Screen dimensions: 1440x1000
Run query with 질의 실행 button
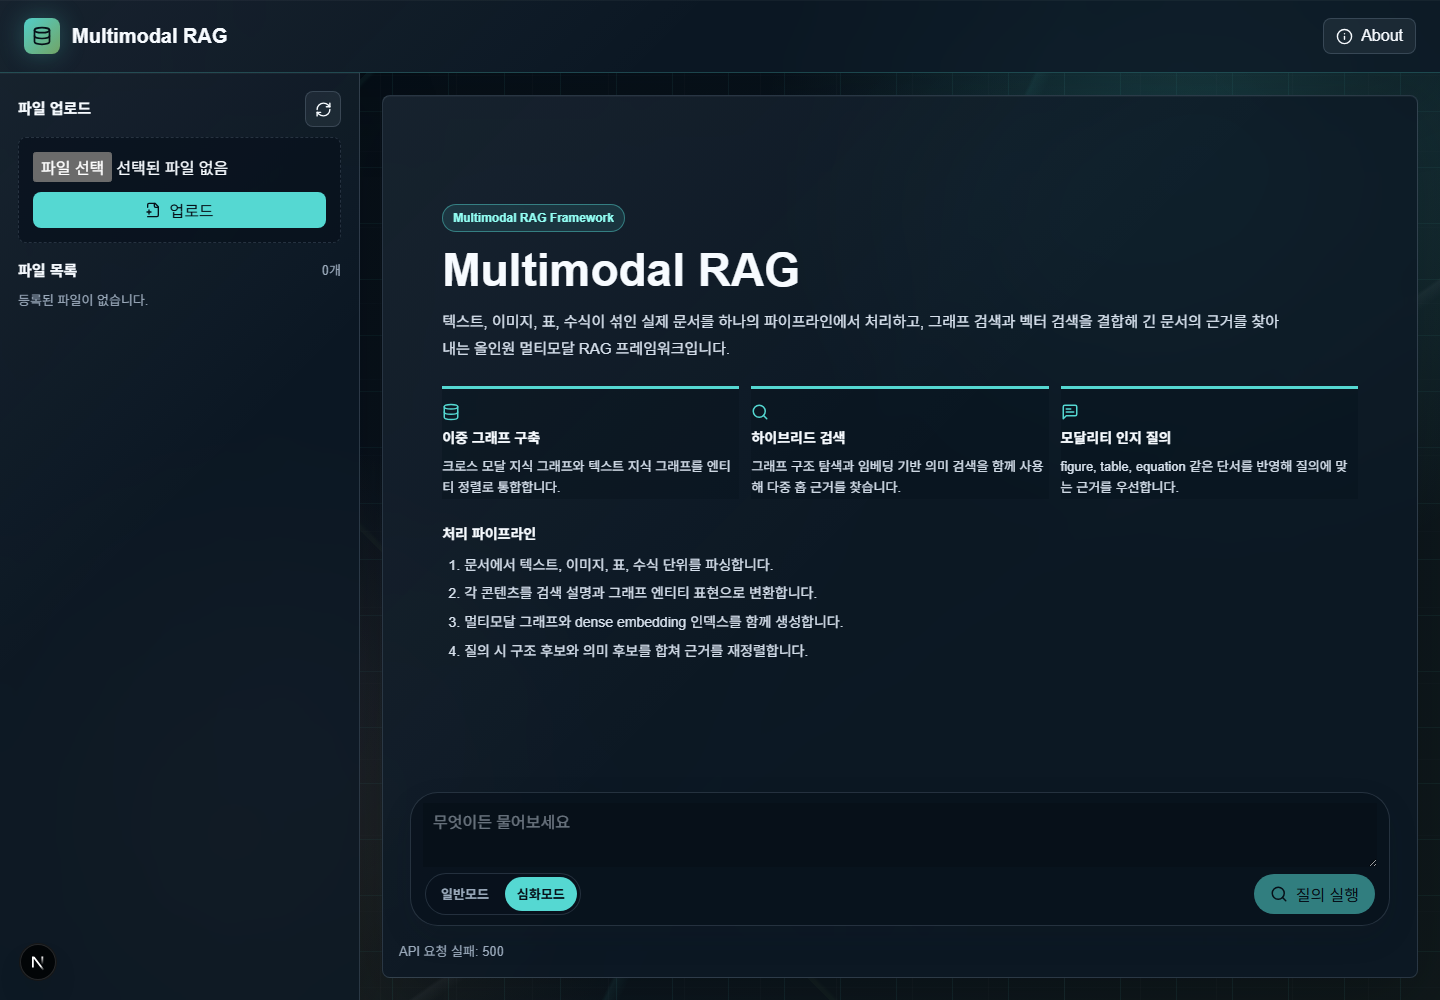click(1314, 894)
